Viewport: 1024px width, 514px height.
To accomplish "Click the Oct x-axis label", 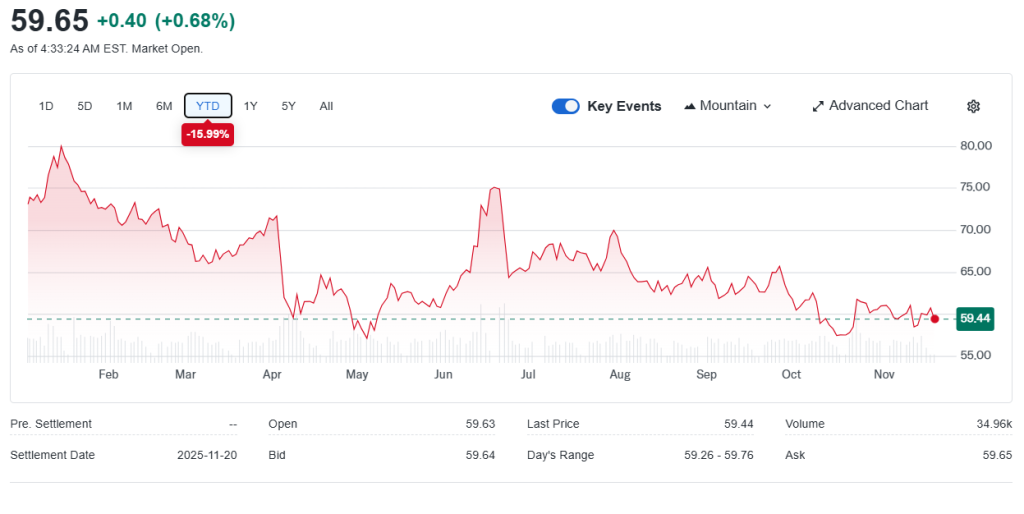I will coord(791,374).
